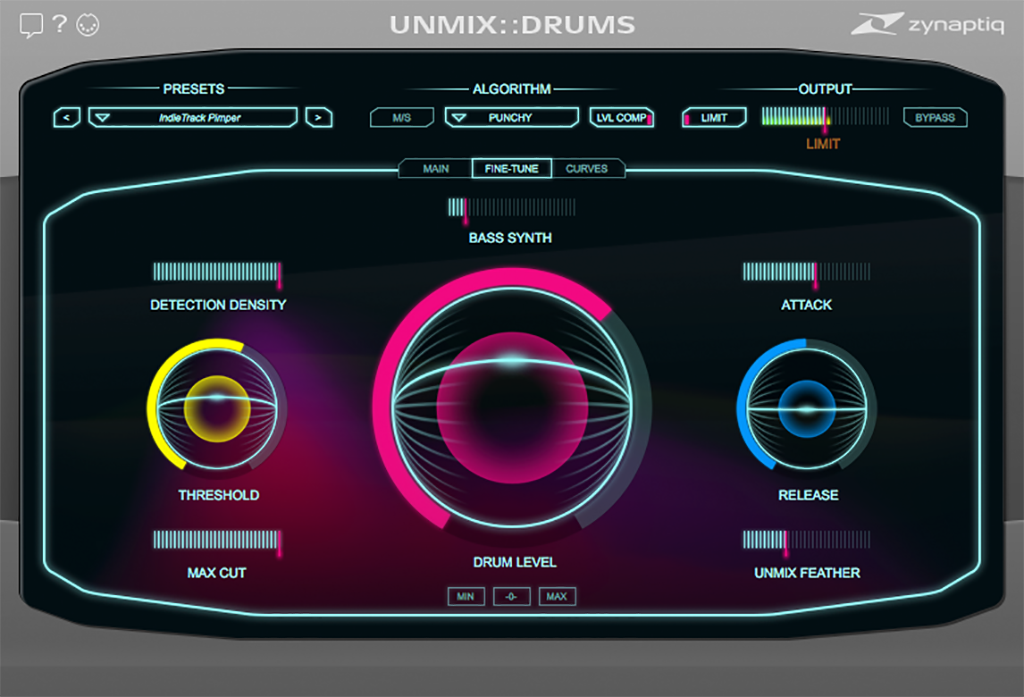The width and height of the screenshot is (1024, 697).
Task: Open the IndieTrack Pimper preset dropdown
Action: pyautogui.click(x=193, y=118)
